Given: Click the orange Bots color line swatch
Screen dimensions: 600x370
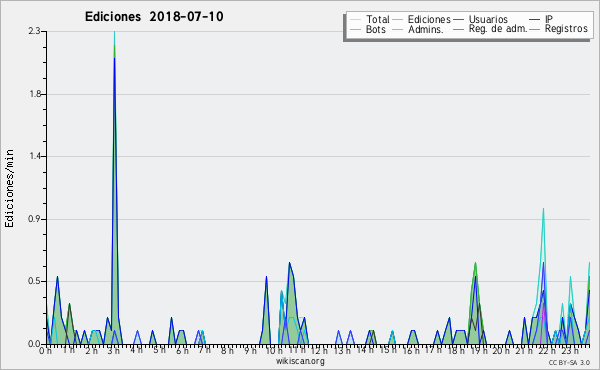Looking at the screenshot, I should [x=355, y=29].
